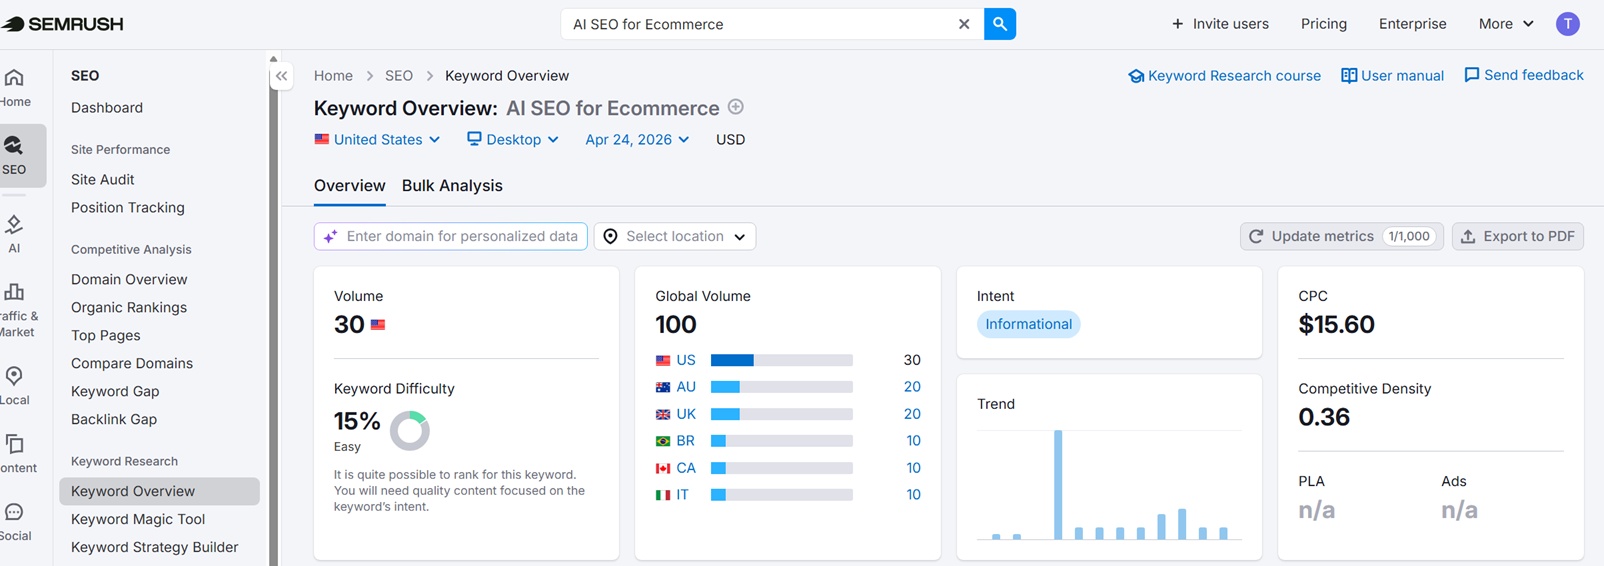
Task: Collapse the sidebar with double-chevron icon
Action: click(282, 76)
